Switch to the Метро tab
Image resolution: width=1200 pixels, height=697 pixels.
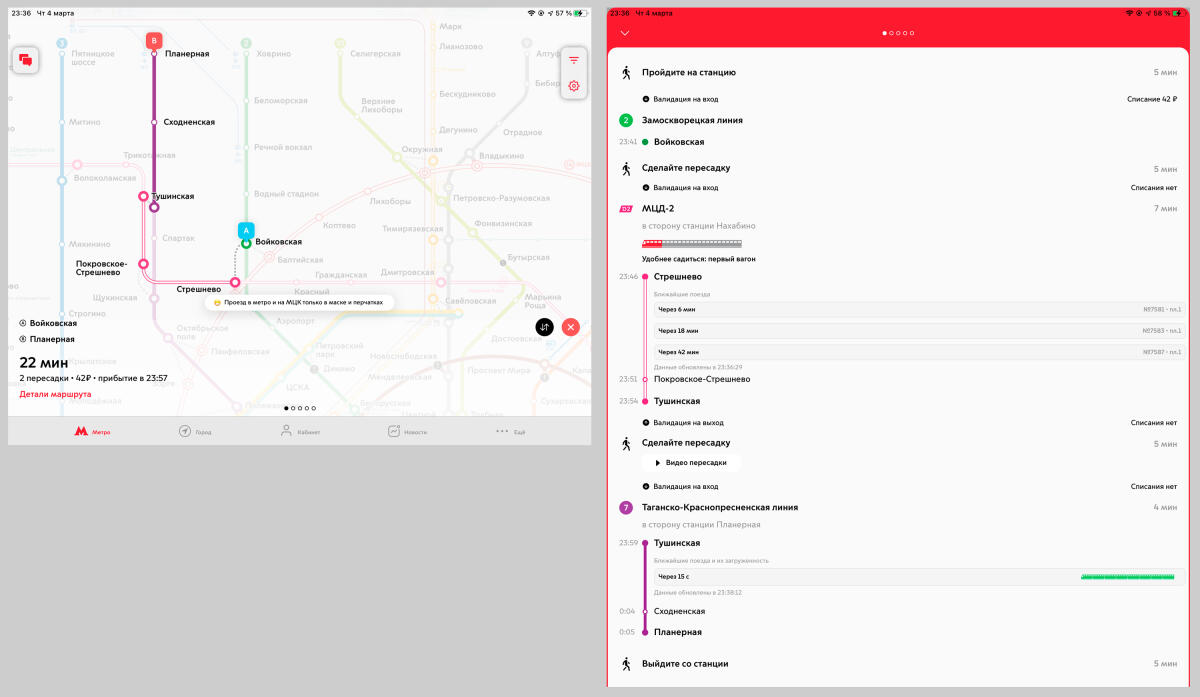pos(93,431)
